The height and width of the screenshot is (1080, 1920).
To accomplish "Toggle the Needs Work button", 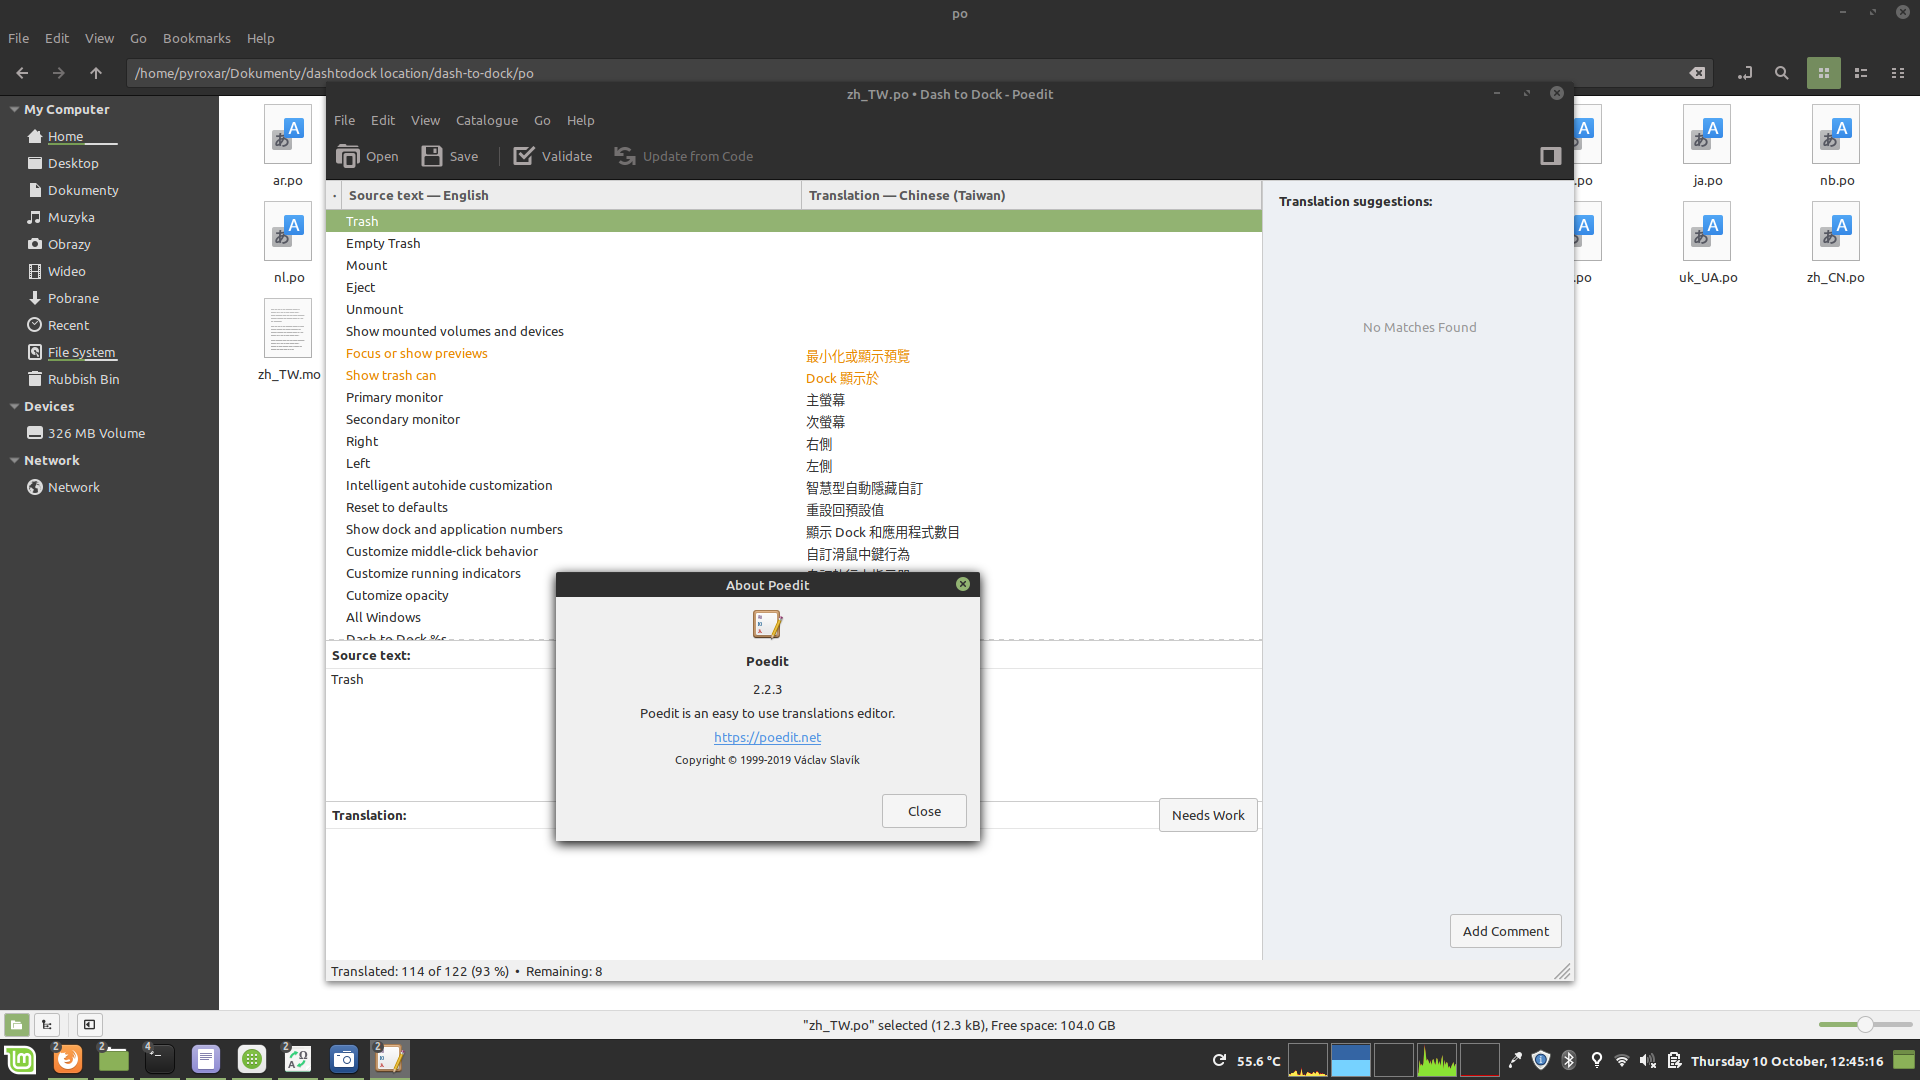I will pyautogui.click(x=1208, y=815).
